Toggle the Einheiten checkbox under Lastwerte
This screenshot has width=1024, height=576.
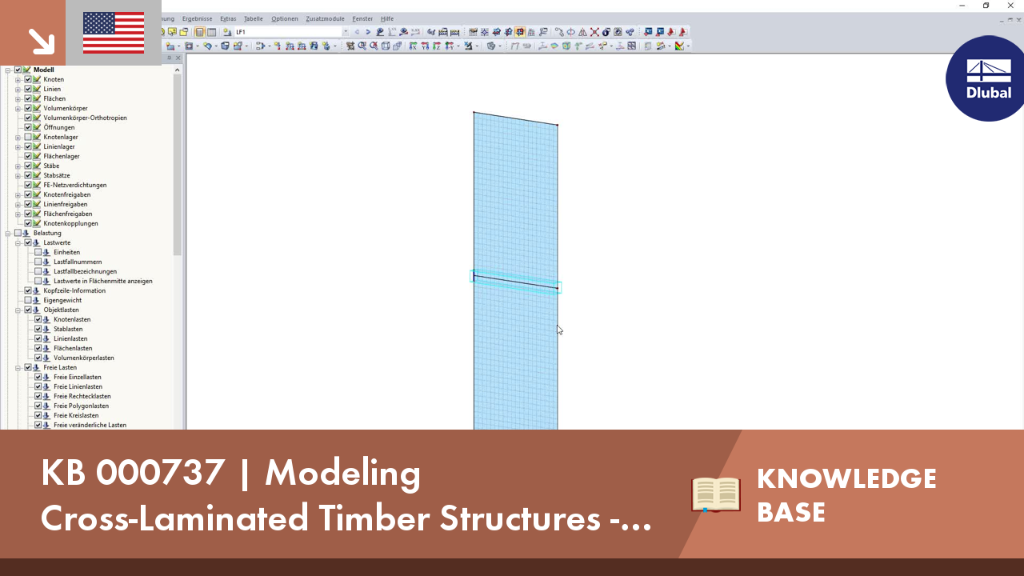(x=38, y=252)
